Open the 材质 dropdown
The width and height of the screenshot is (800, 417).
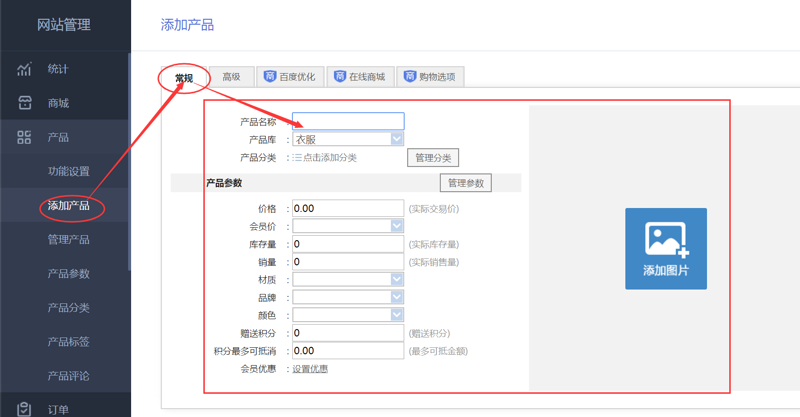(348, 279)
